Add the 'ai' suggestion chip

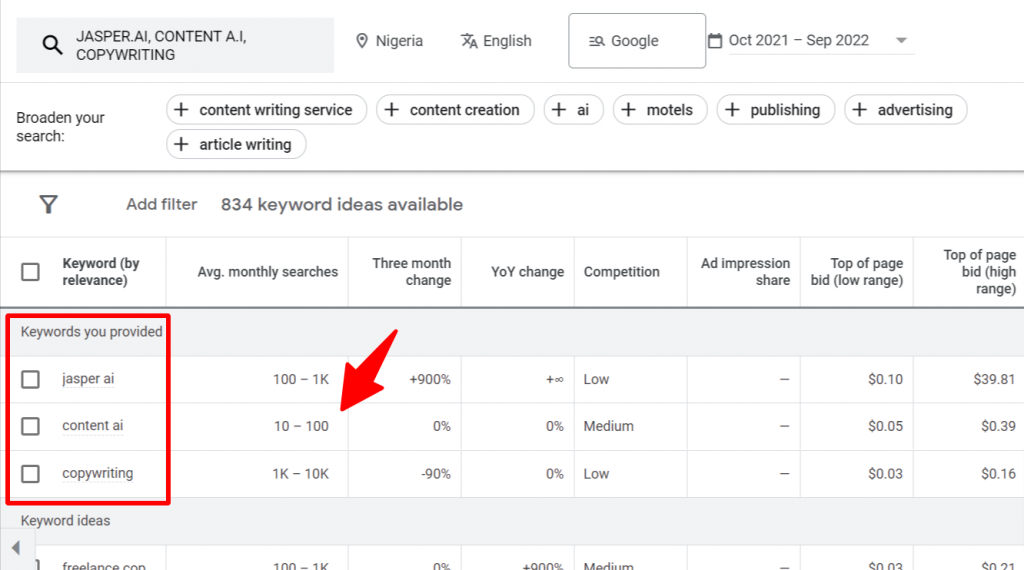tap(573, 110)
